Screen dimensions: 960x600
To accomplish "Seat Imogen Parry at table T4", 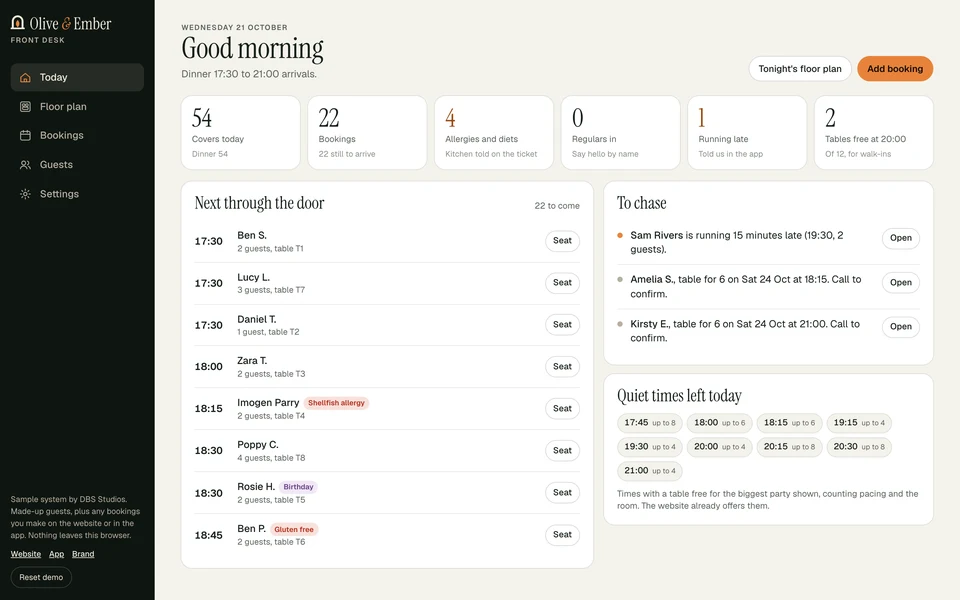I will (562, 408).
